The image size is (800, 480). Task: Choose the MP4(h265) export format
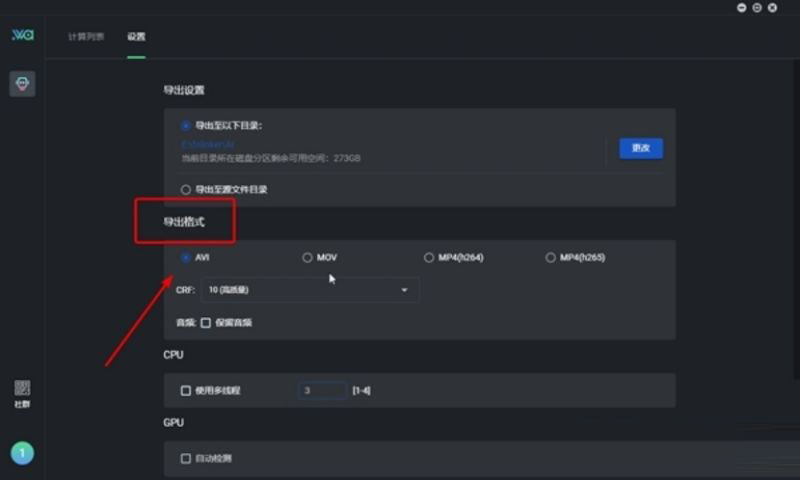550,258
